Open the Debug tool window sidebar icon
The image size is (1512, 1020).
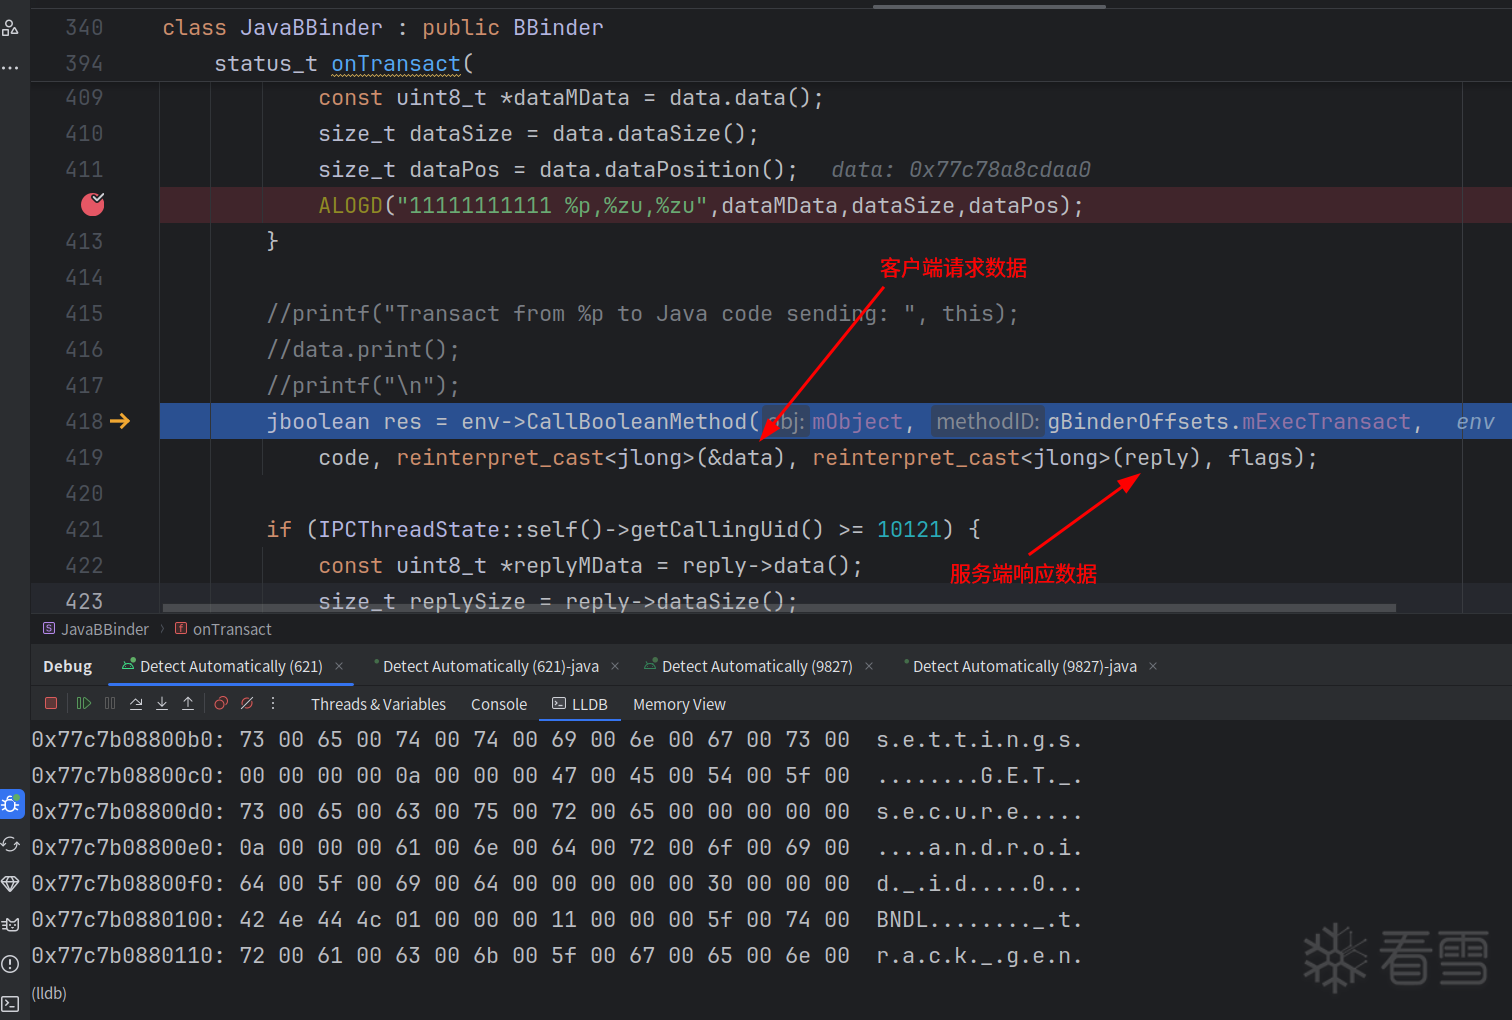[x=11, y=804]
